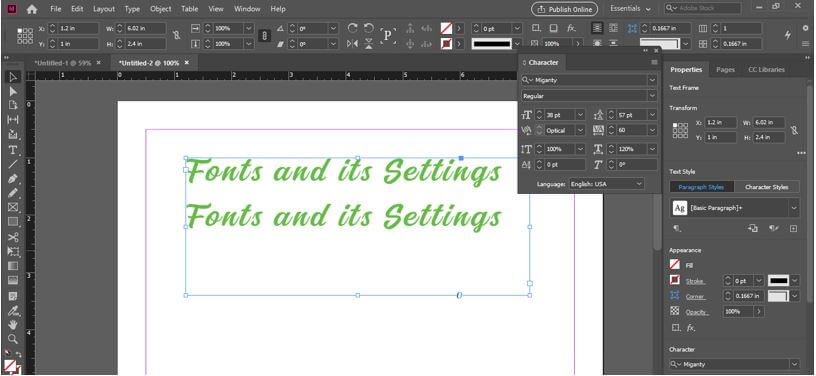Select the Note tool
The image size is (816, 376).
[x=13, y=296]
